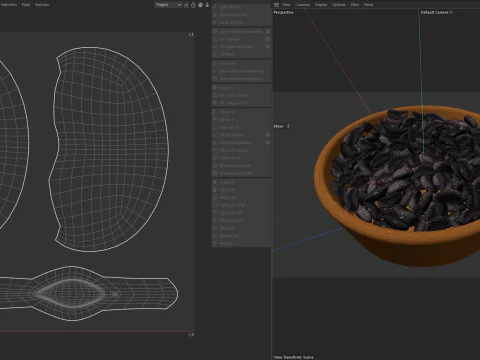The image size is (480, 360).
Task: Open the 3D viewport hamburger menu
Action: pyautogui.click(x=276, y=5)
